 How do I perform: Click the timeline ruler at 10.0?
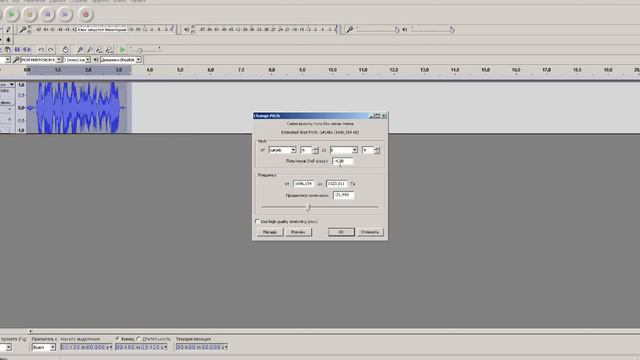(333, 70)
